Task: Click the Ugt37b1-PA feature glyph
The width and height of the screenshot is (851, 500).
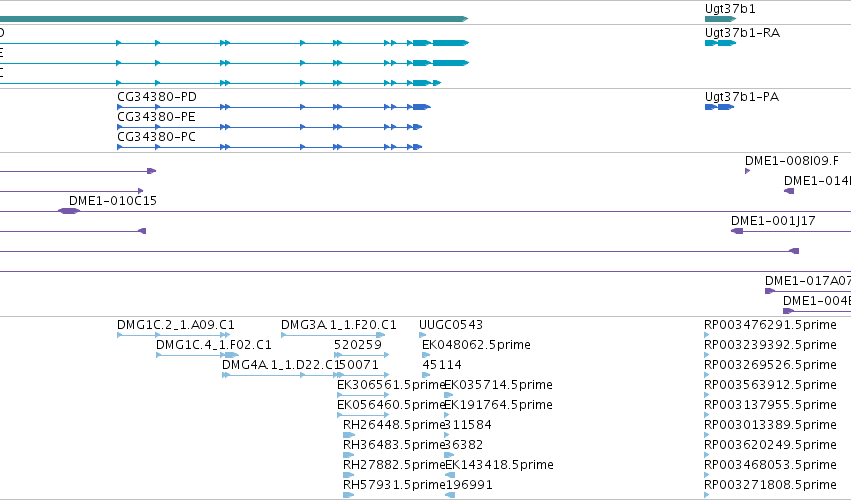Action: tap(719, 107)
